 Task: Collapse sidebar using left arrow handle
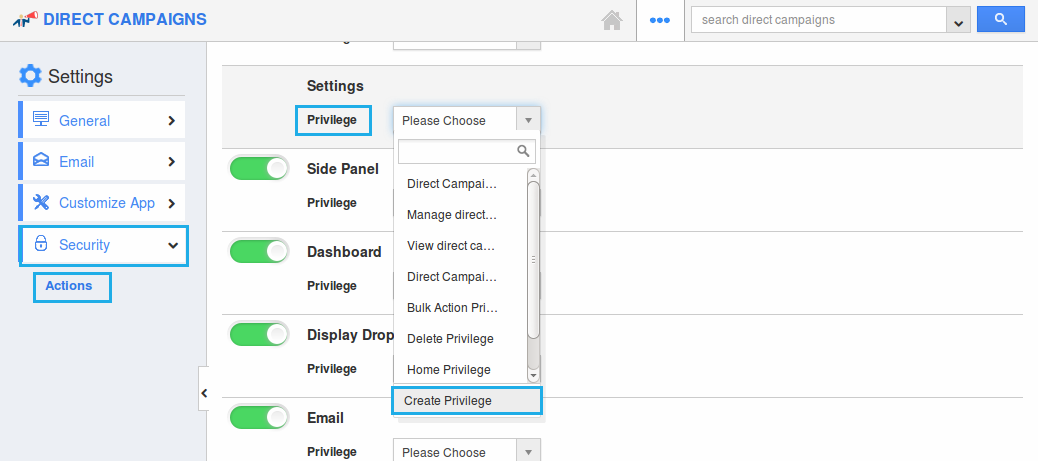tap(203, 393)
